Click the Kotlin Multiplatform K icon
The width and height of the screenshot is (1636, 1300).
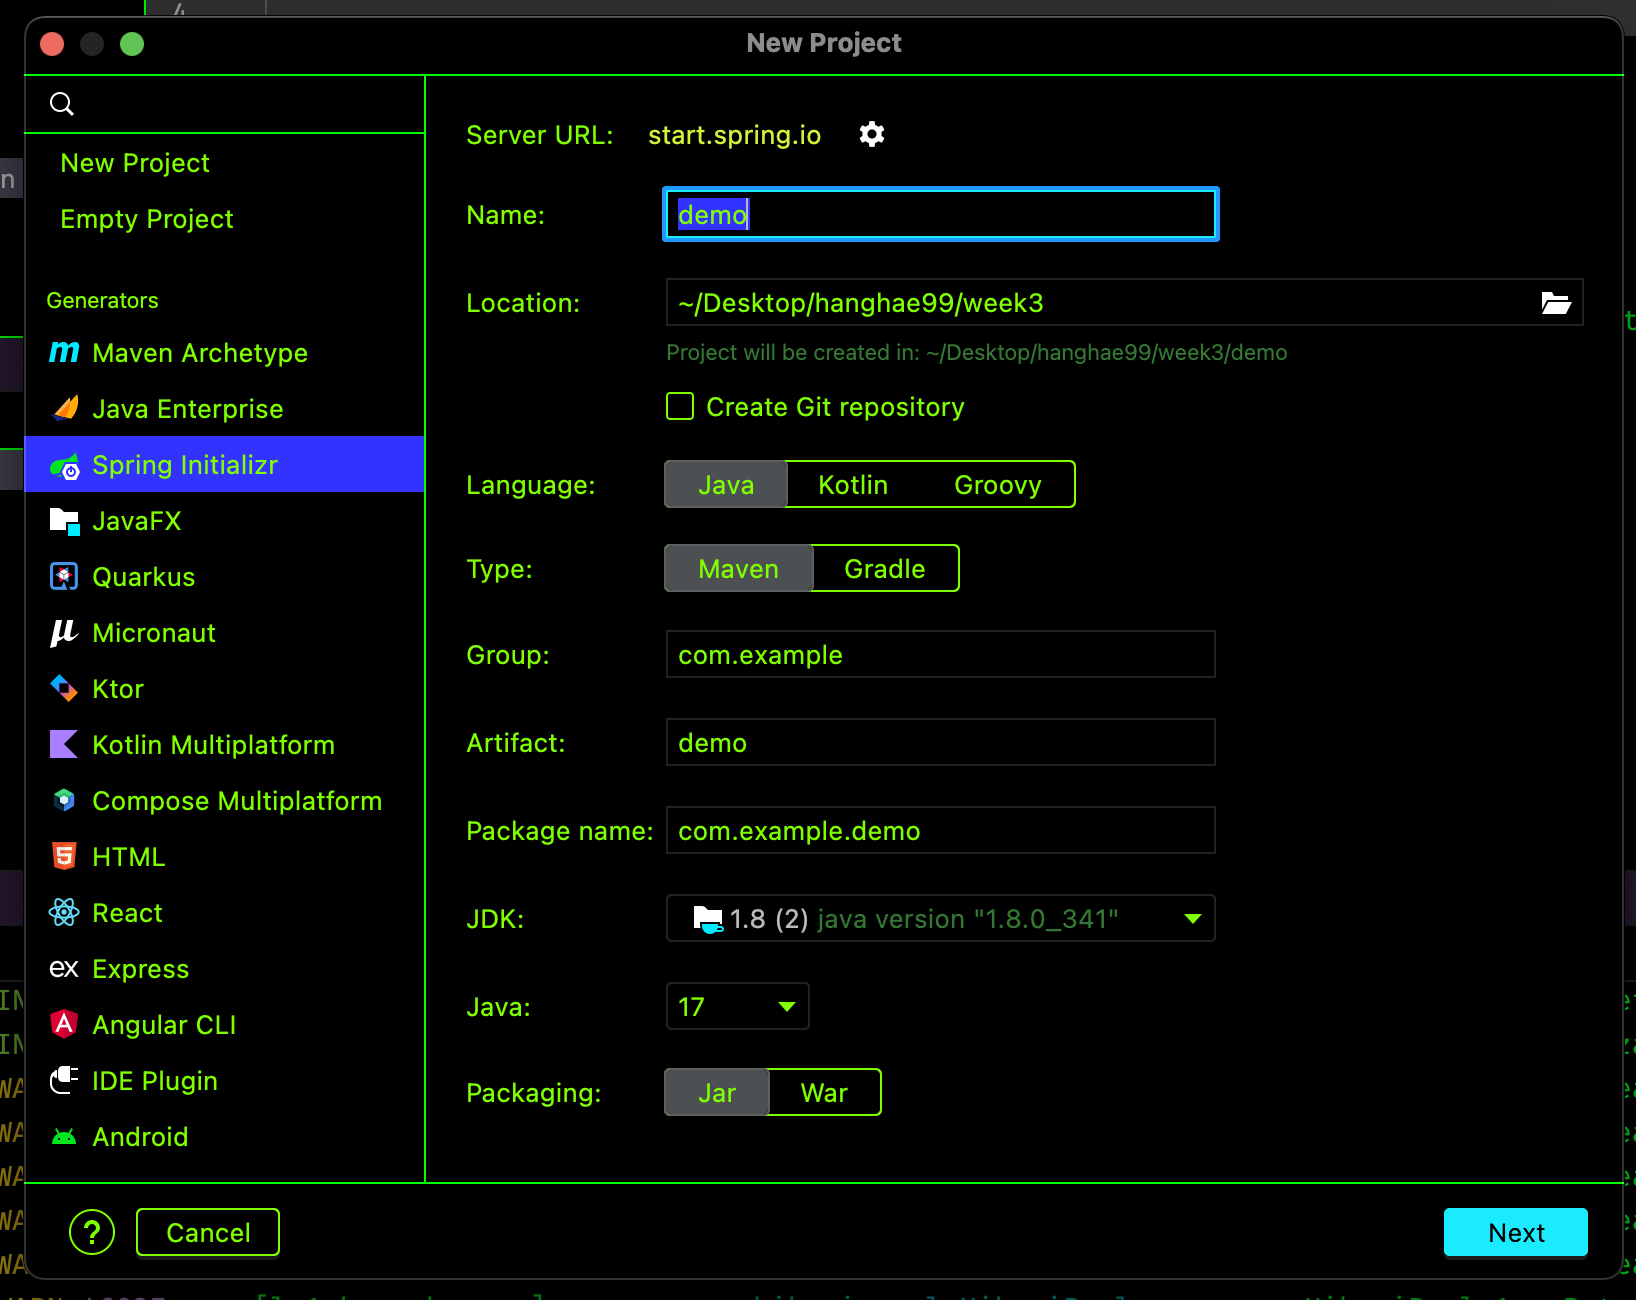[64, 744]
